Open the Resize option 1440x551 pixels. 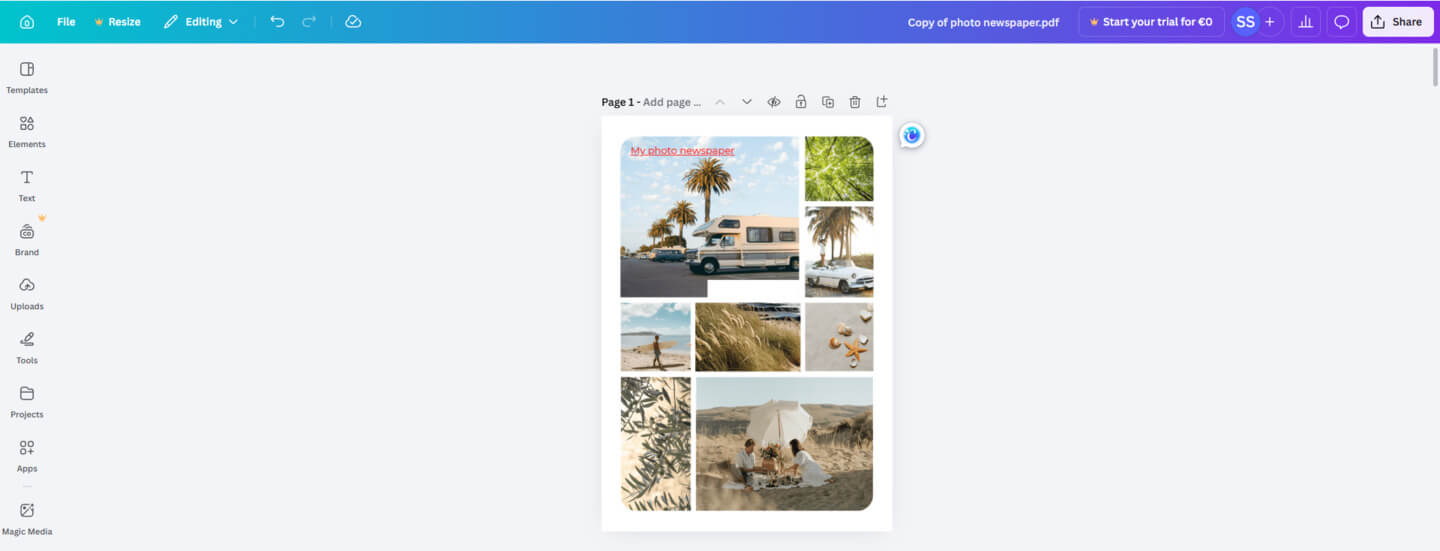tap(117, 22)
